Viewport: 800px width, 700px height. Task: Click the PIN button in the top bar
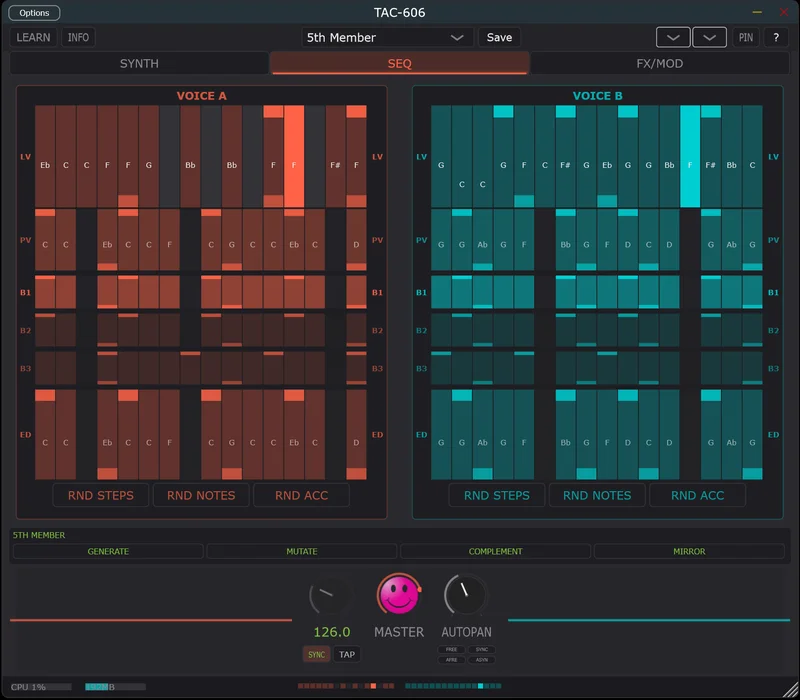point(745,37)
